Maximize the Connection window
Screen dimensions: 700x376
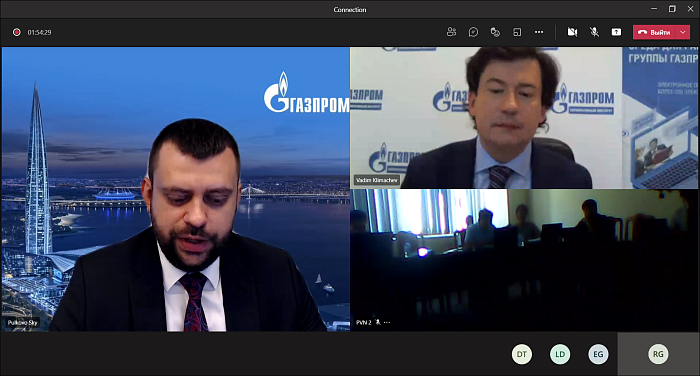point(672,8)
